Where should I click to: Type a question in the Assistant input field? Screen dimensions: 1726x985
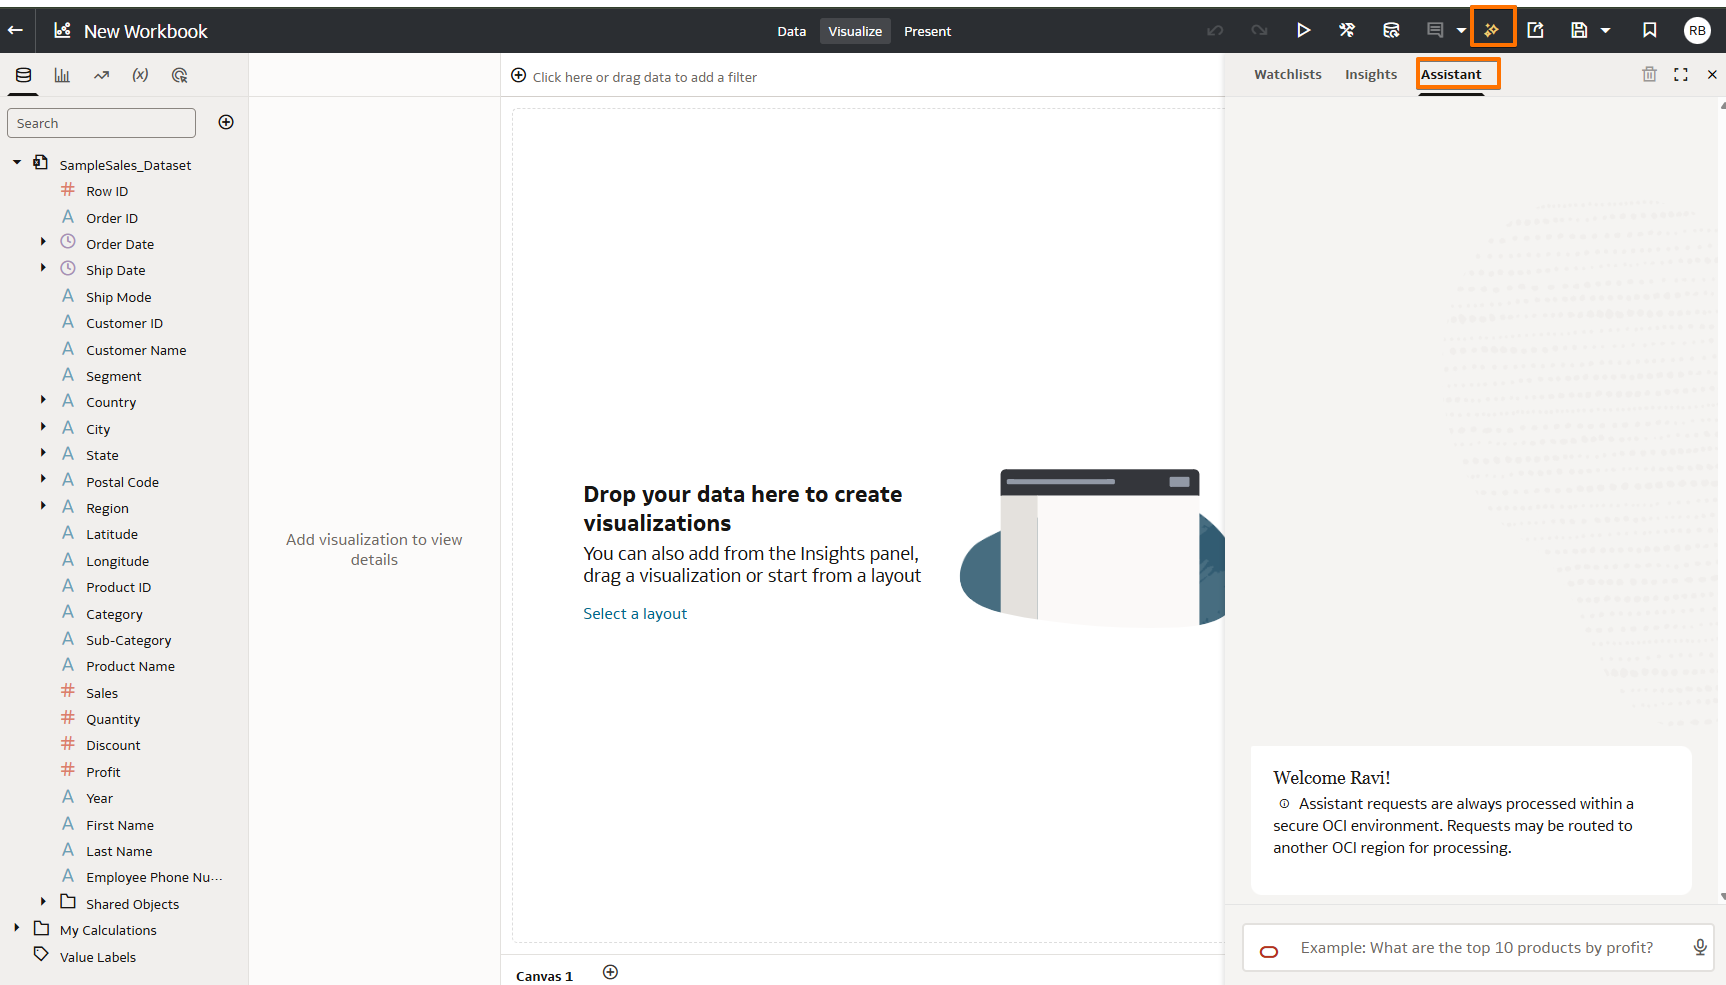click(x=1470, y=947)
